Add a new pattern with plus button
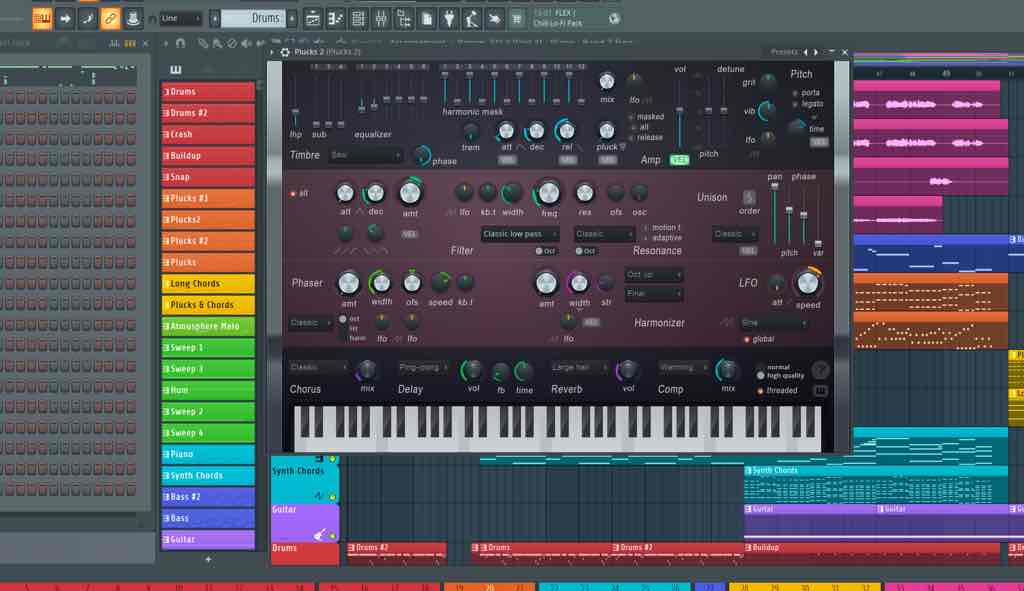Screen dimensions: 1024x591 click(x=208, y=560)
